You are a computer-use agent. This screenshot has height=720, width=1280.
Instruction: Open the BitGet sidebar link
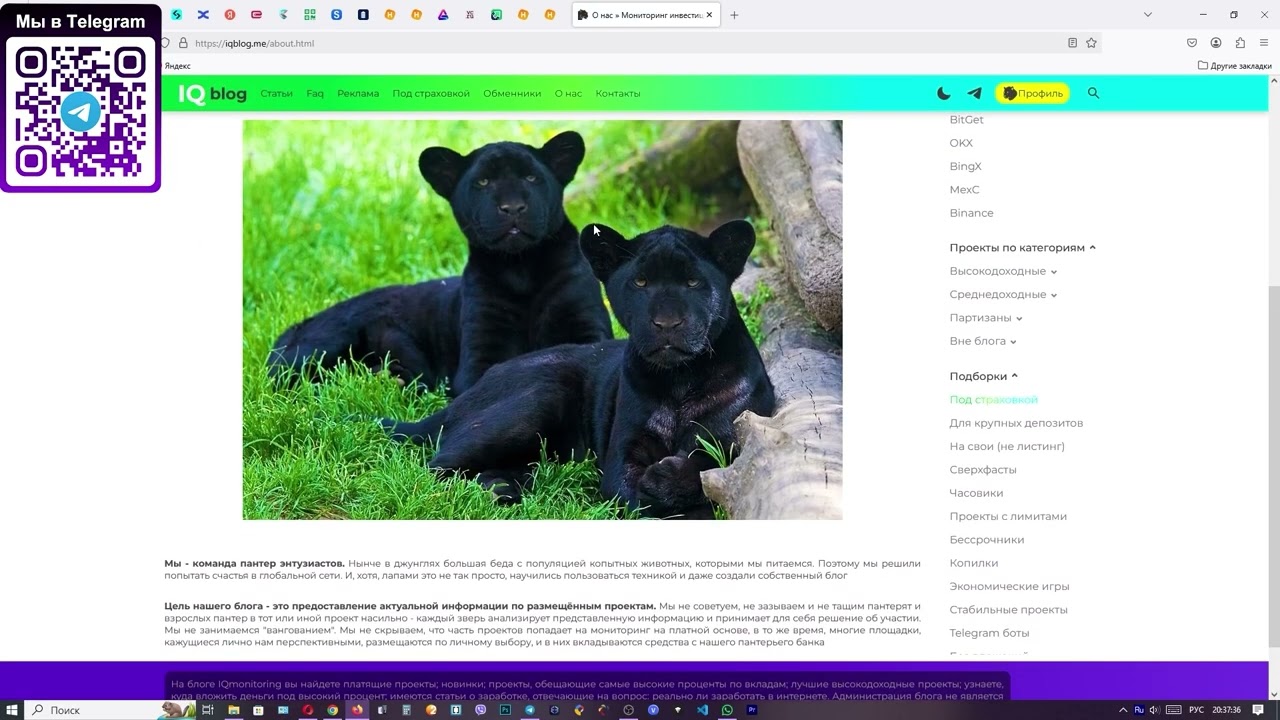tap(966, 119)
